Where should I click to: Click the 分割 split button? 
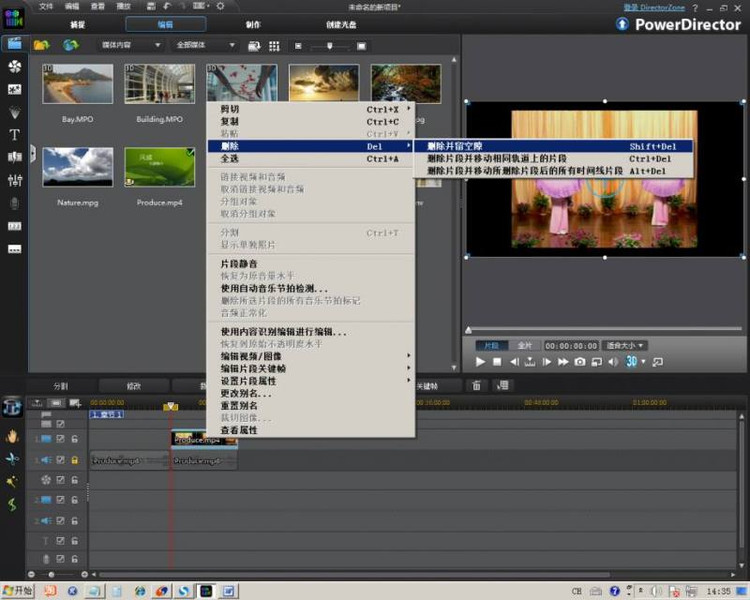click(x=61, y=386)
